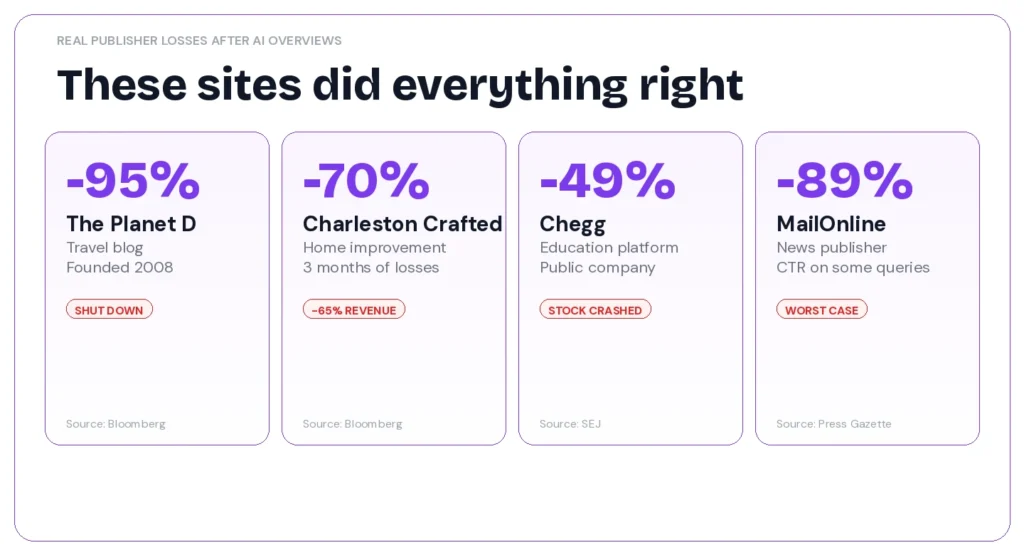This screenshot has height=555, width=1024.
Task: Click the -70% statistic
Action: tap(366, 181)
